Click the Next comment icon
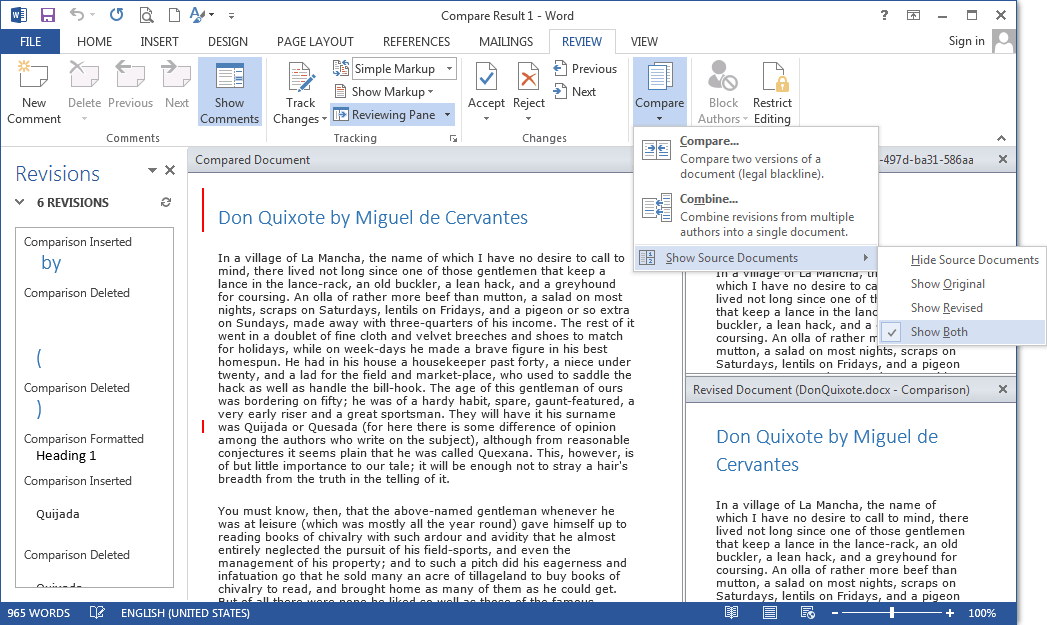 click(x=177, y=75)
